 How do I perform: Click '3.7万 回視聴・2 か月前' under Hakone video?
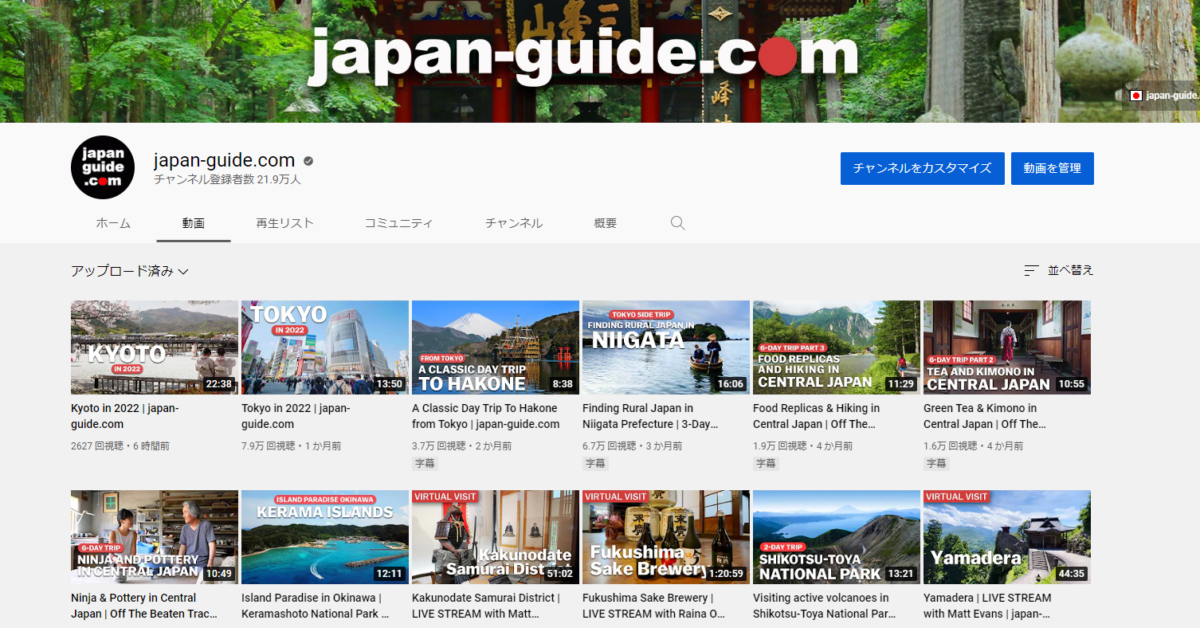pyautogui.click(x=462, y=446)
